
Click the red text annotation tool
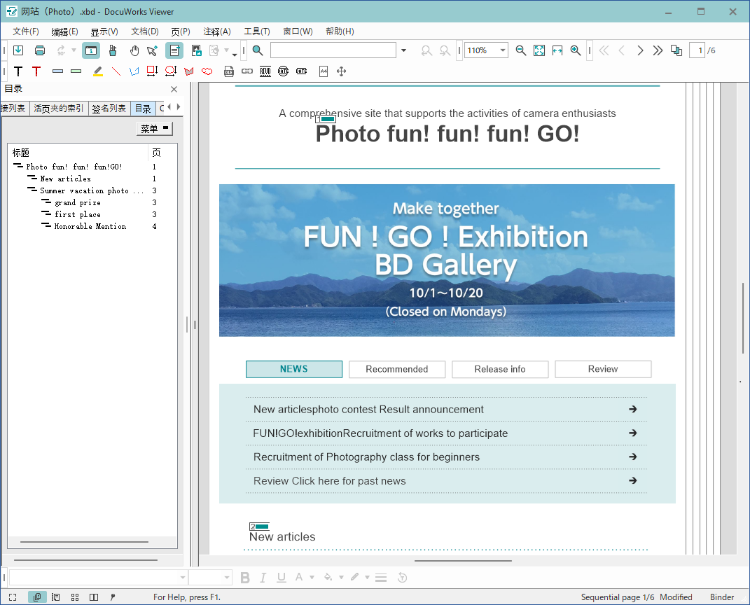click(37, 71)
